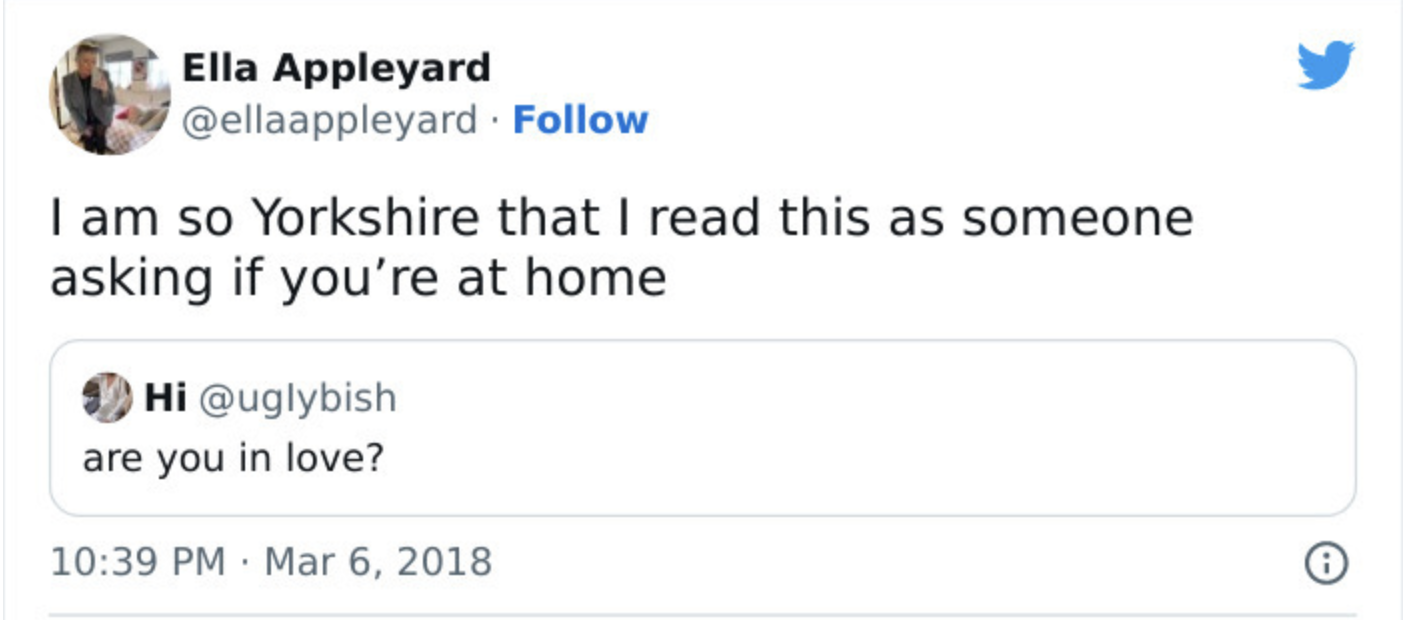
Task: Click the Twitter bird logo
Action: pyautogui.click(x=1325, y=65)
